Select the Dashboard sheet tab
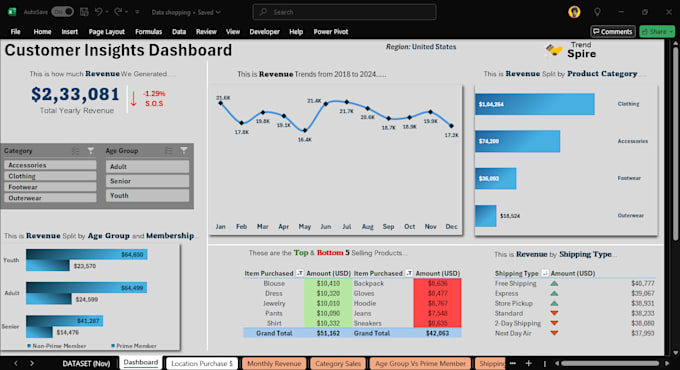The height and width of the screenshot is (370, 680). pyautogui.click(x=141, y=362)
